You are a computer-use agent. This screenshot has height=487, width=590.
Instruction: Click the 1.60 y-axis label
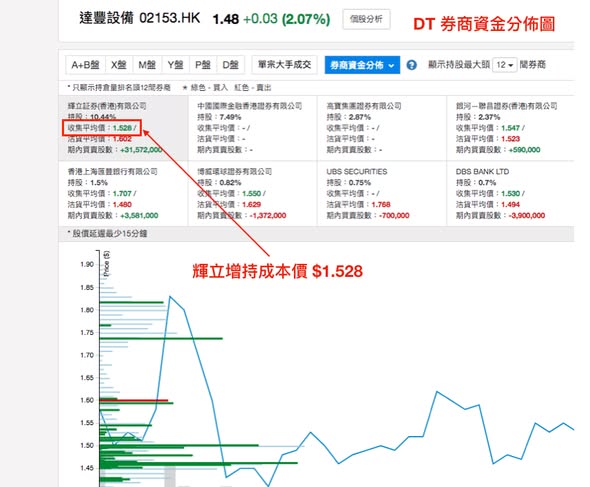pyautogui.click(x=87, y=400)
